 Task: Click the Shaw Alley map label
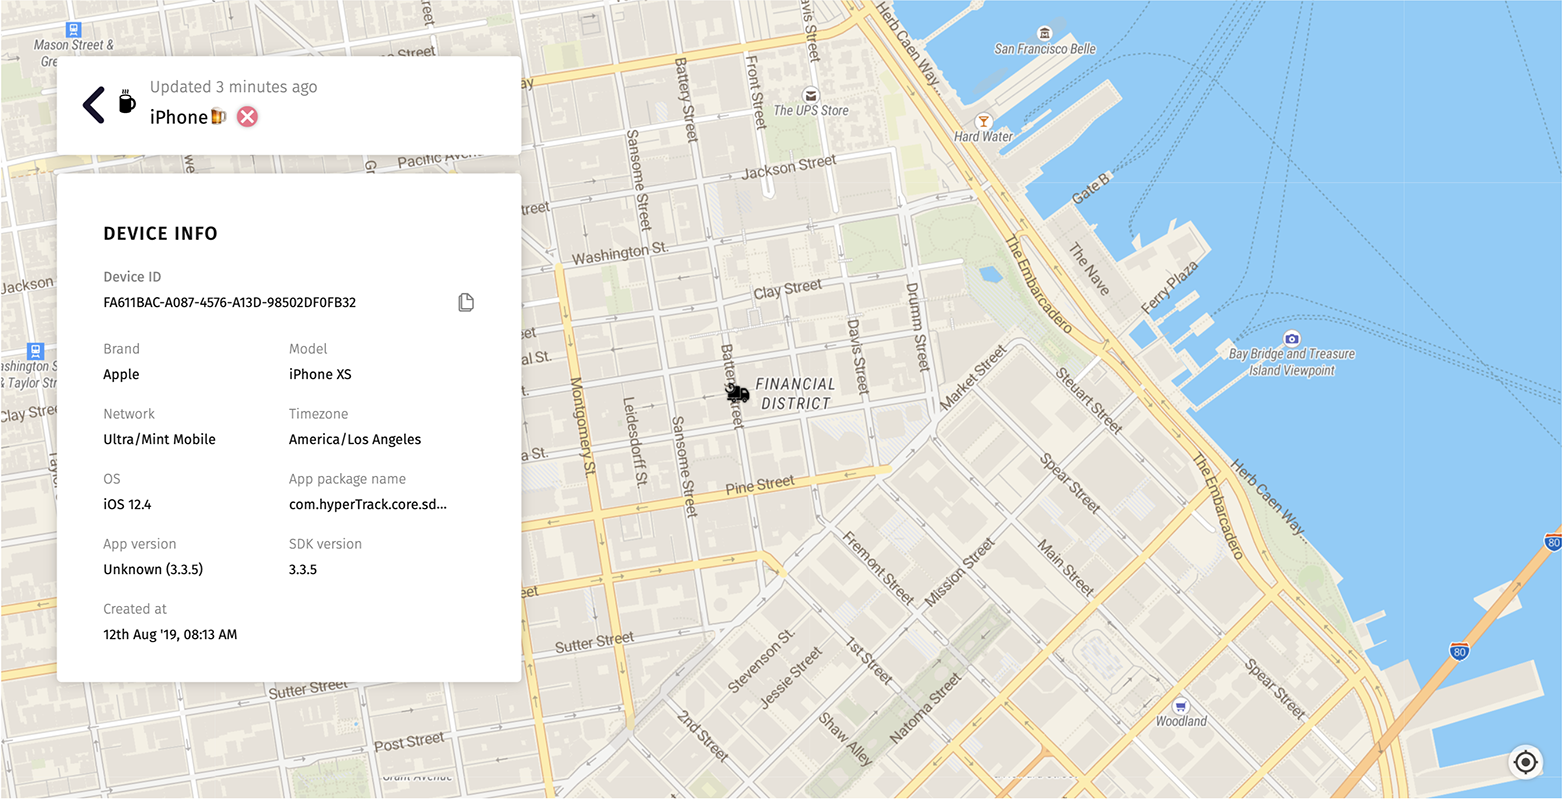pos(845,738)
